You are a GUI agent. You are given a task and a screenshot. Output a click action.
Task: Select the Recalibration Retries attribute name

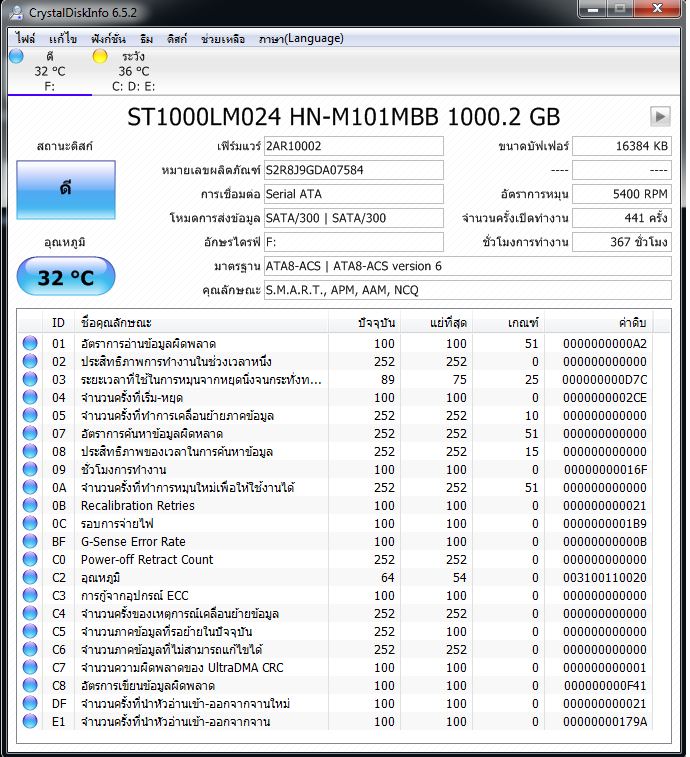pyautogui.click(x=138, y=505)
